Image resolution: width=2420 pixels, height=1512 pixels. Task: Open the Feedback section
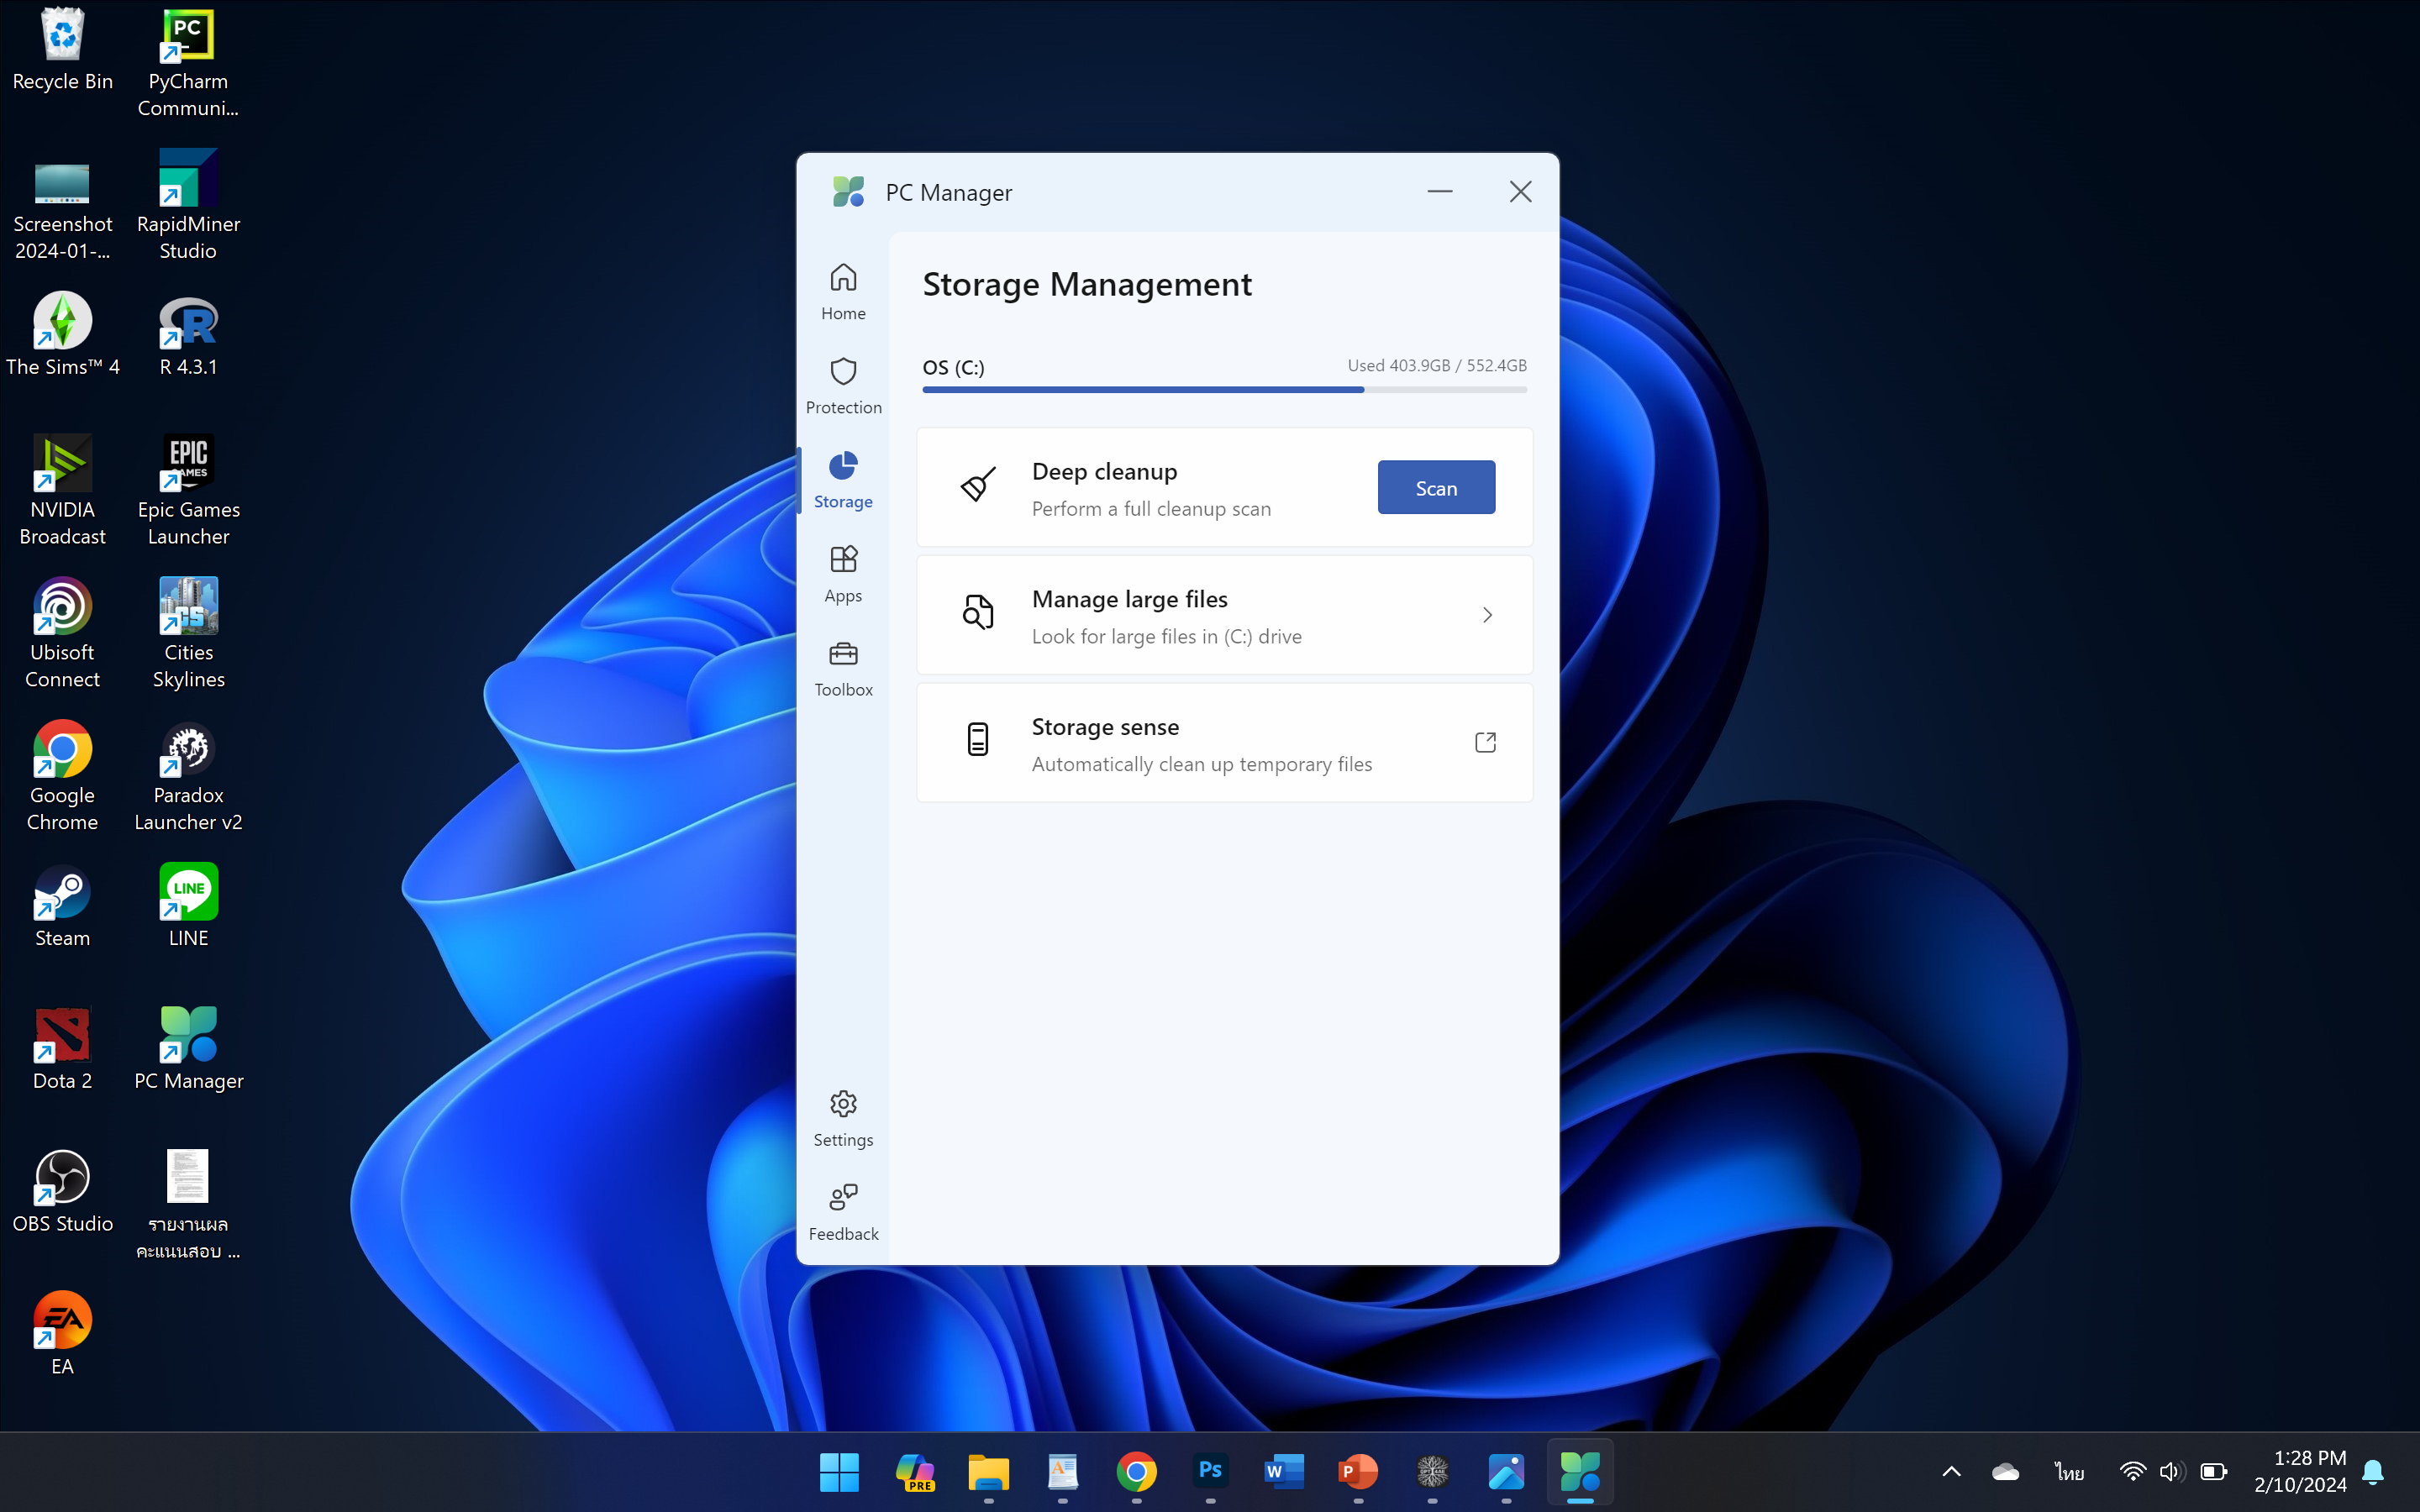click(x=843, y=1212)
